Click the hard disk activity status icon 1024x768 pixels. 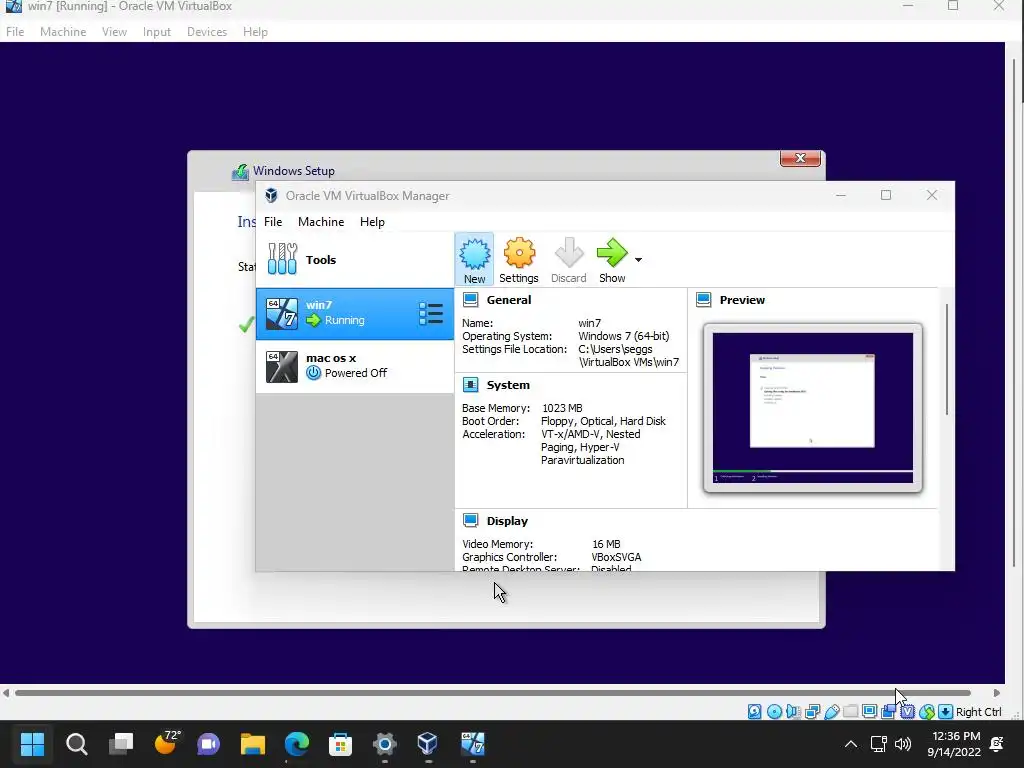click(754, 711)
